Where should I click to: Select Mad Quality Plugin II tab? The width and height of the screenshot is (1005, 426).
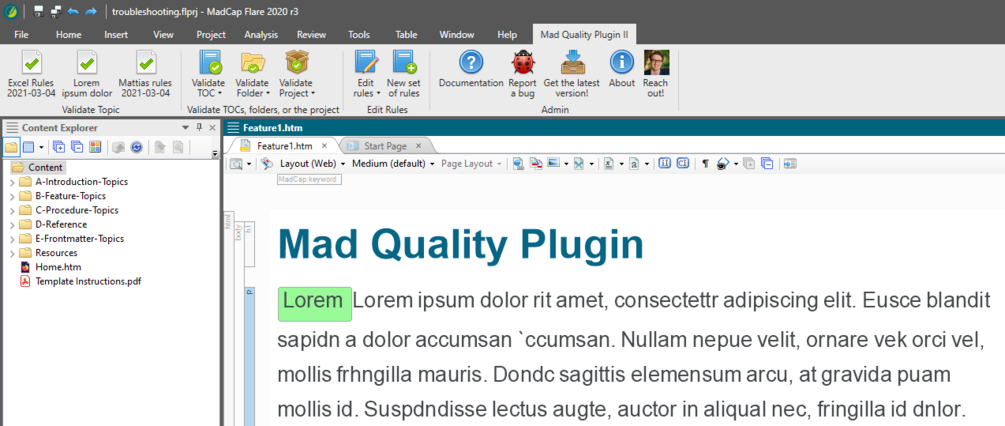click(x=584, y=35)
